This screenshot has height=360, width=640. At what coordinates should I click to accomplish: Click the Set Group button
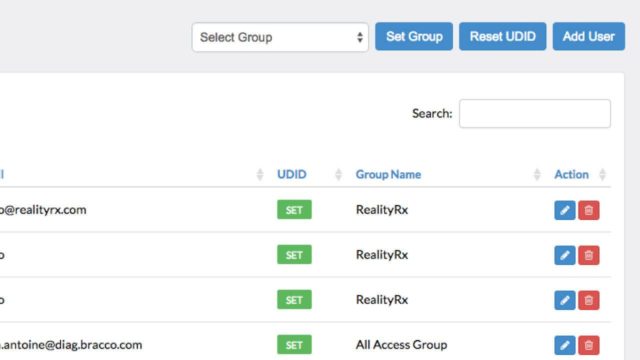pyautogui.click(x=414, y=36)
